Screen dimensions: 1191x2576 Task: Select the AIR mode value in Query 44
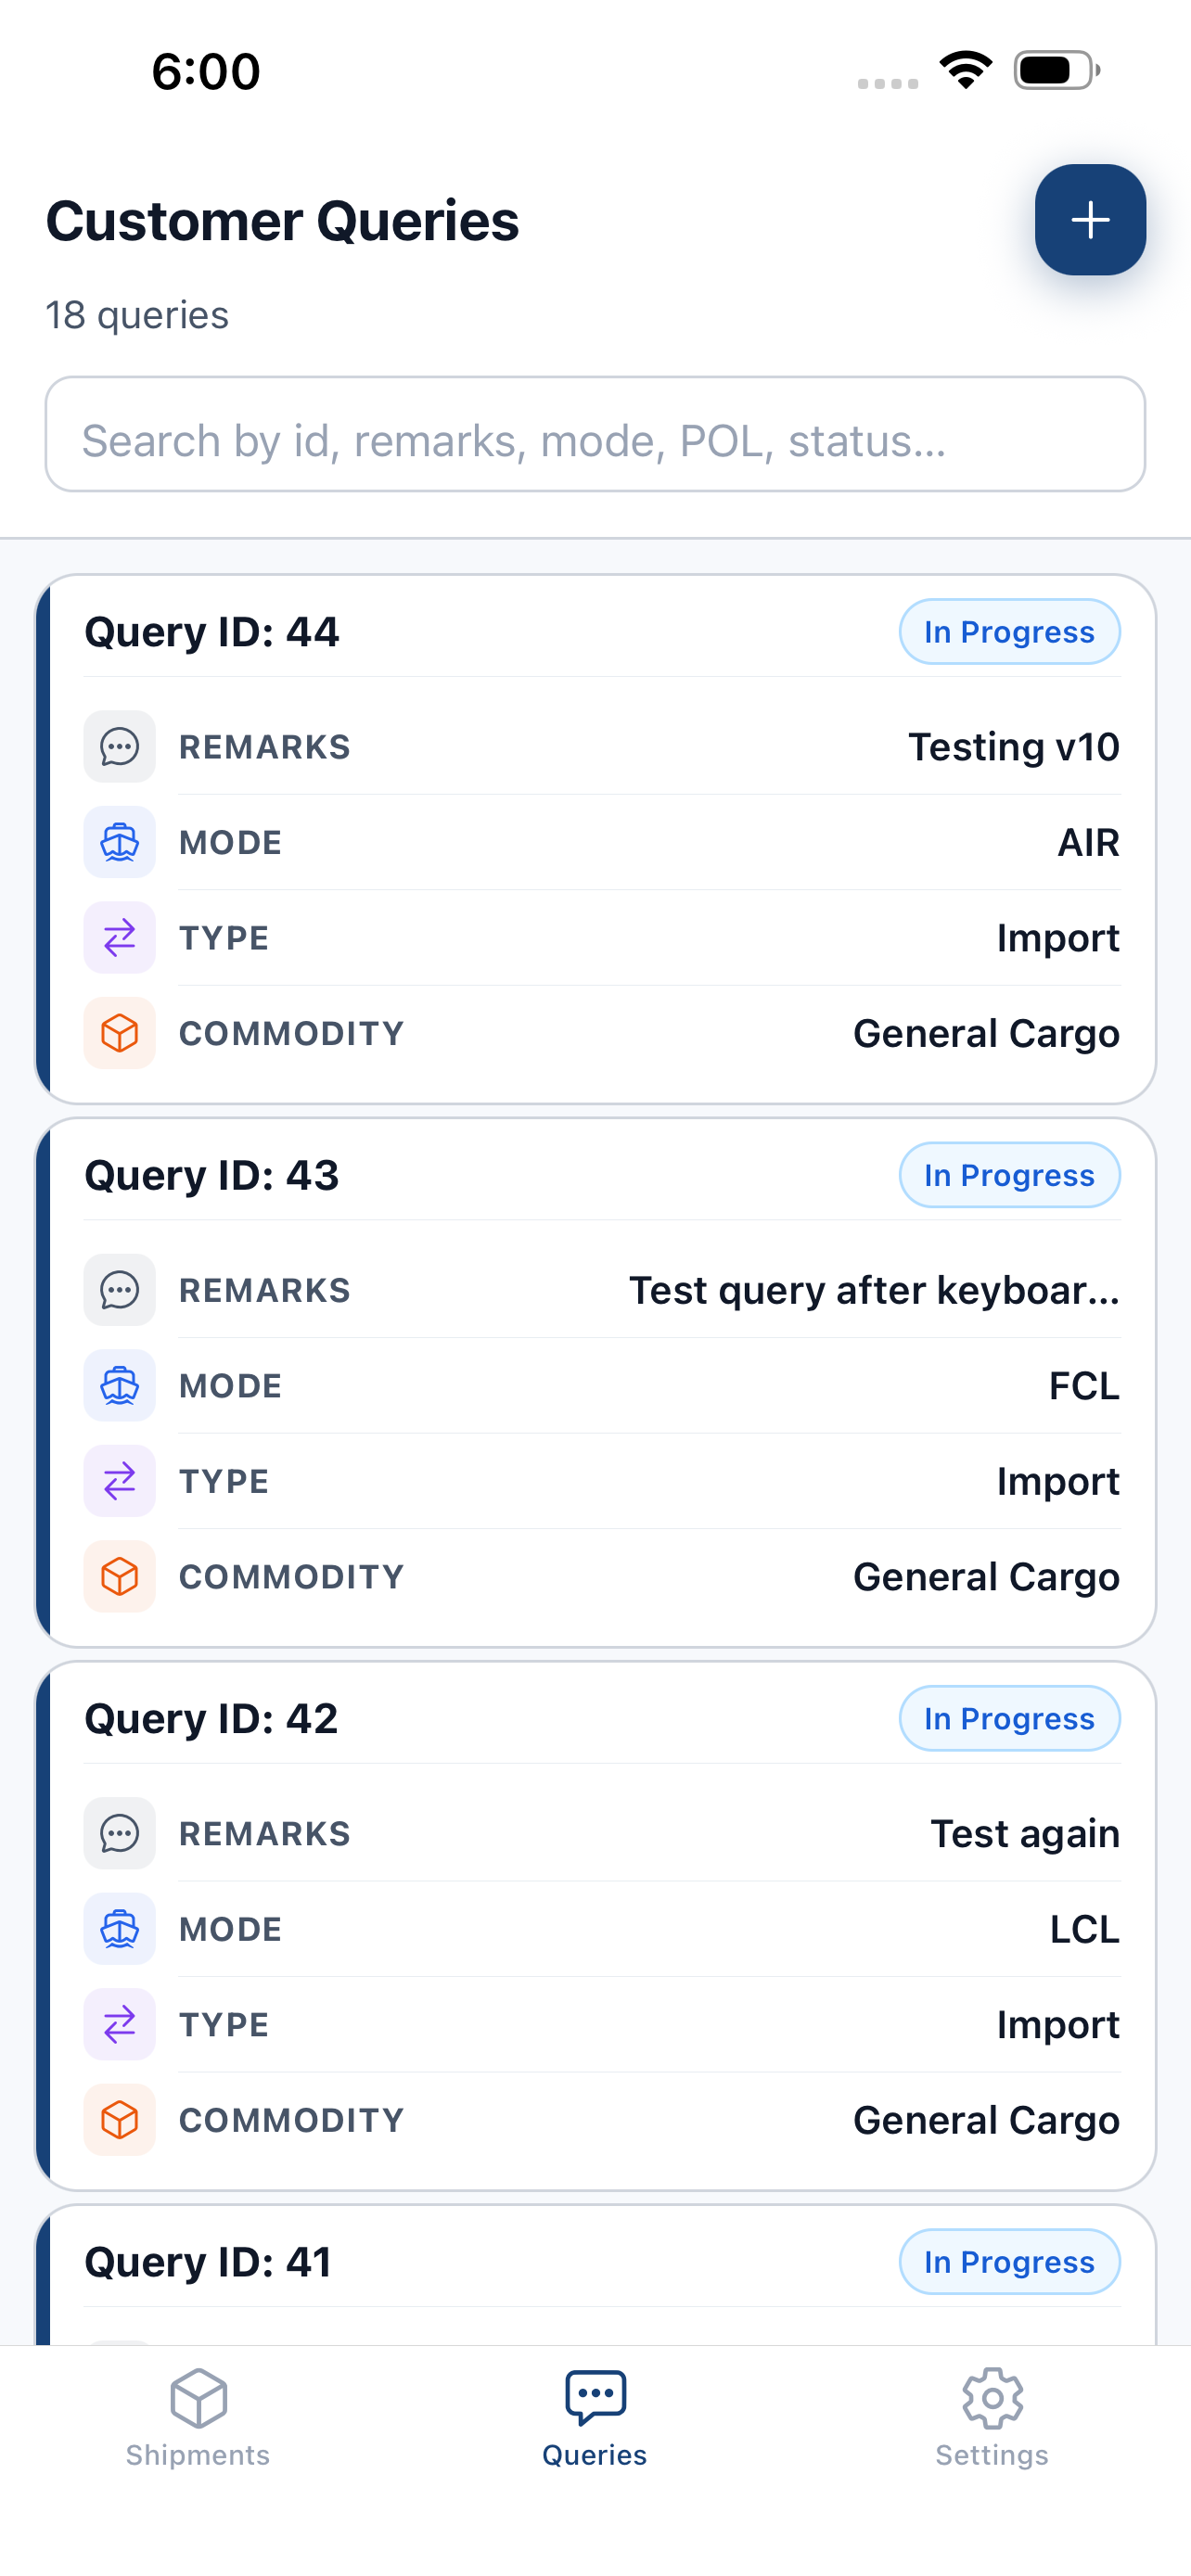tap(1088, 842)
